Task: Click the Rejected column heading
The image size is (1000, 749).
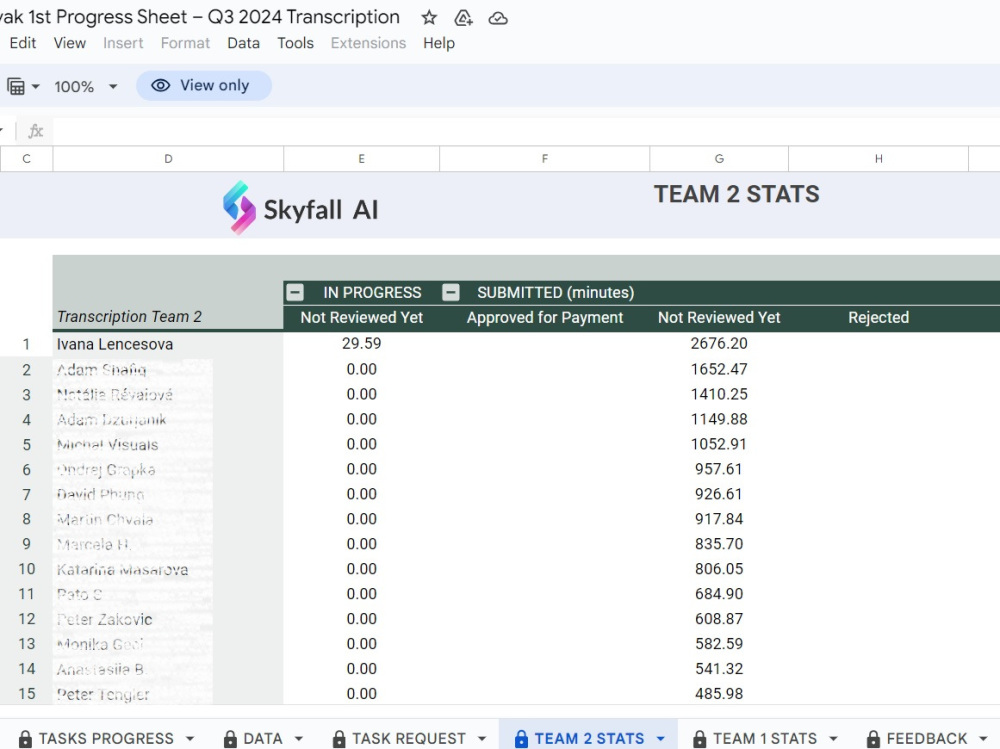Action: (x=879, y=318)
